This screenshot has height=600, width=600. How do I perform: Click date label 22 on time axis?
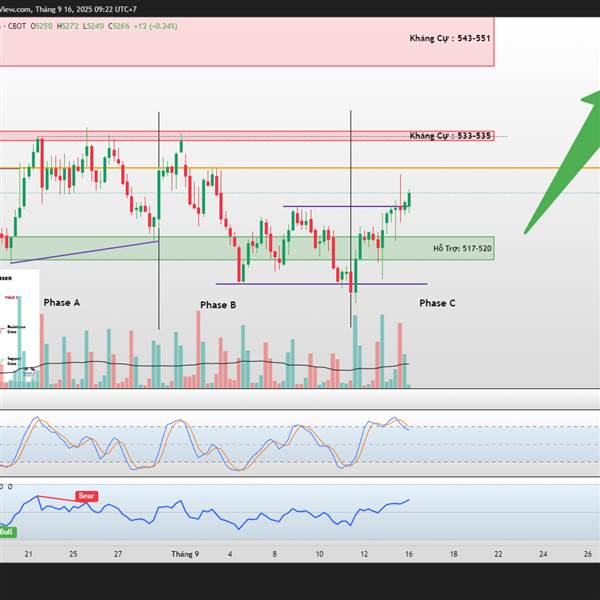point(498,554)
